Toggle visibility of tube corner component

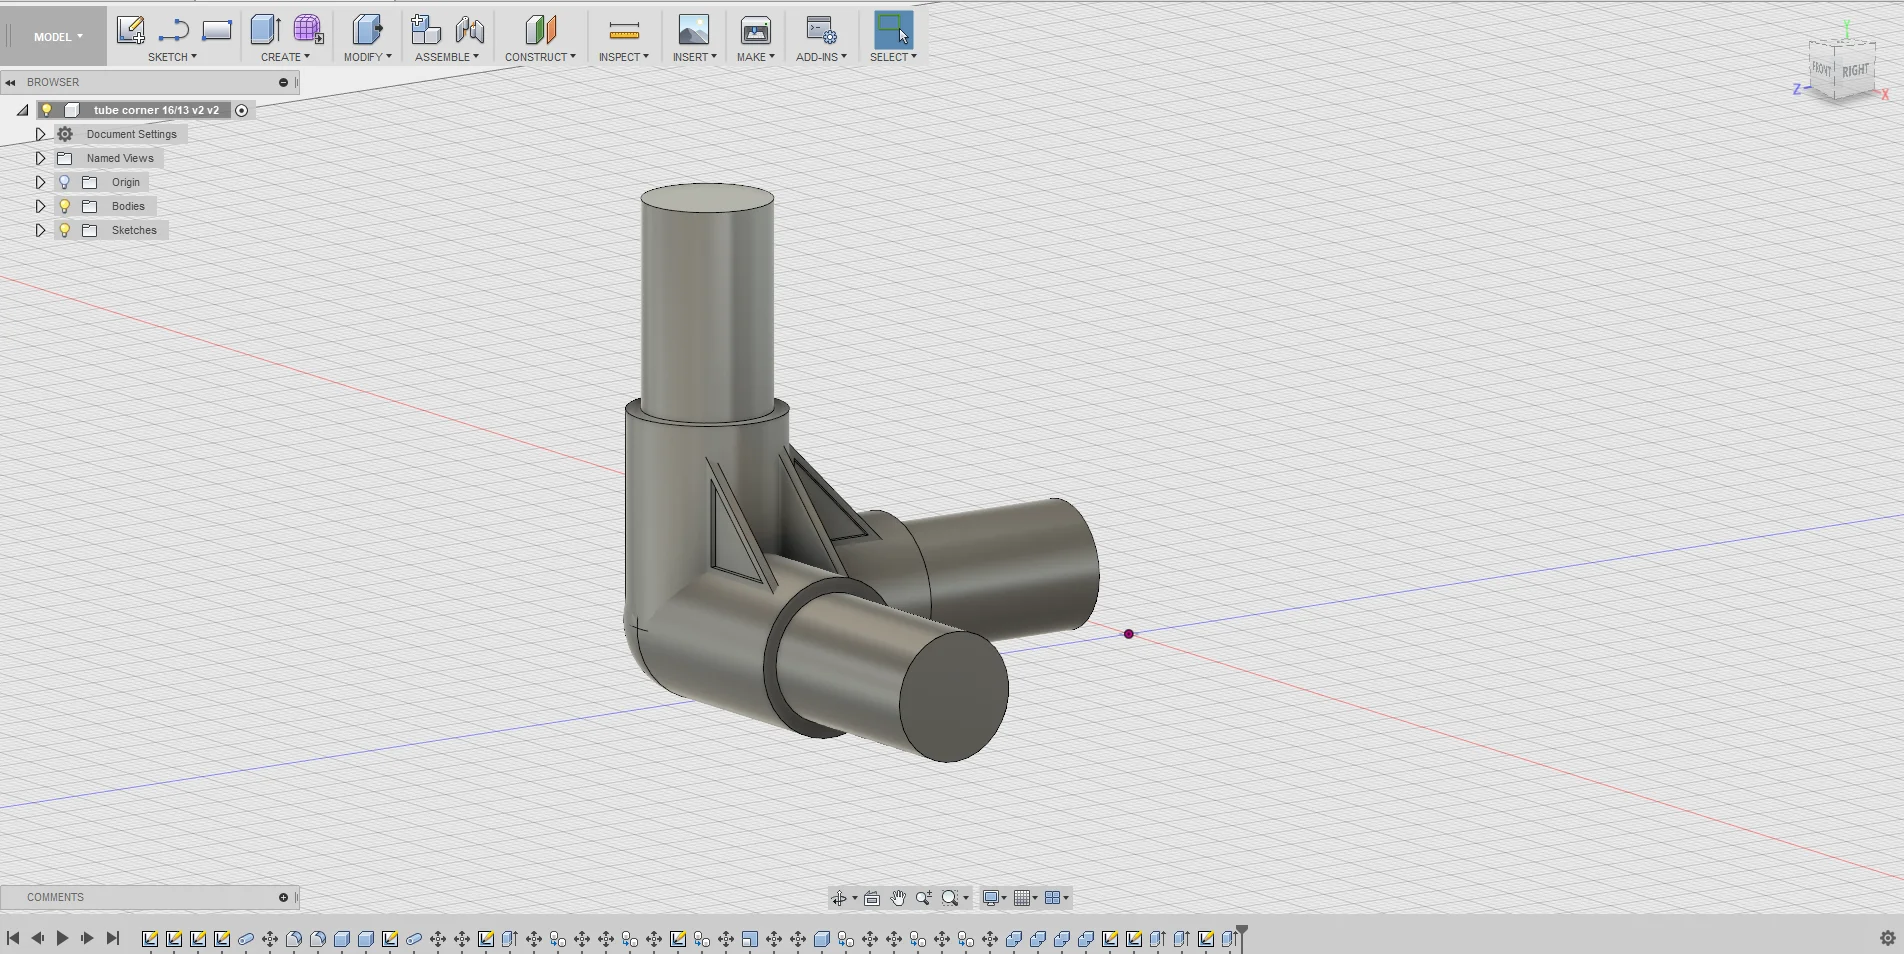(47, 110)
